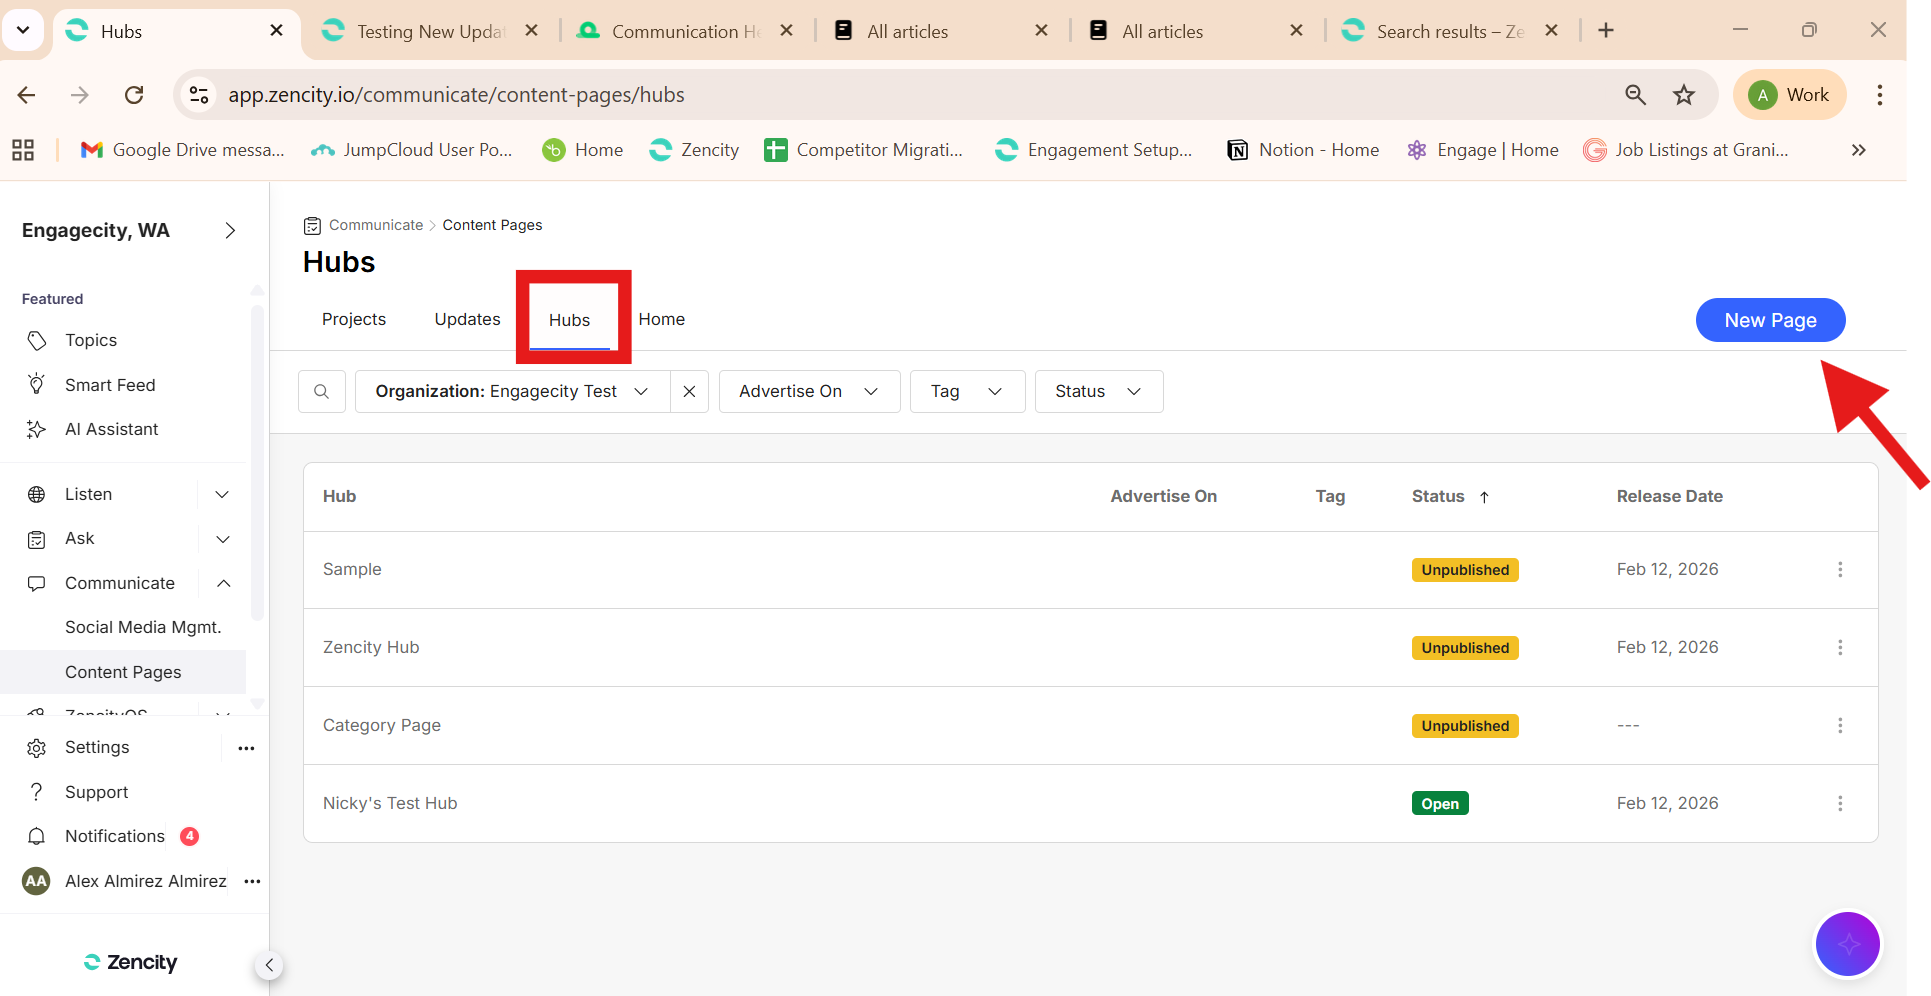Image resolution: width=1931 pixels, height=996 pixels.
Task: Clear the Organization filter with X
Action: click(x=689, y=391)
